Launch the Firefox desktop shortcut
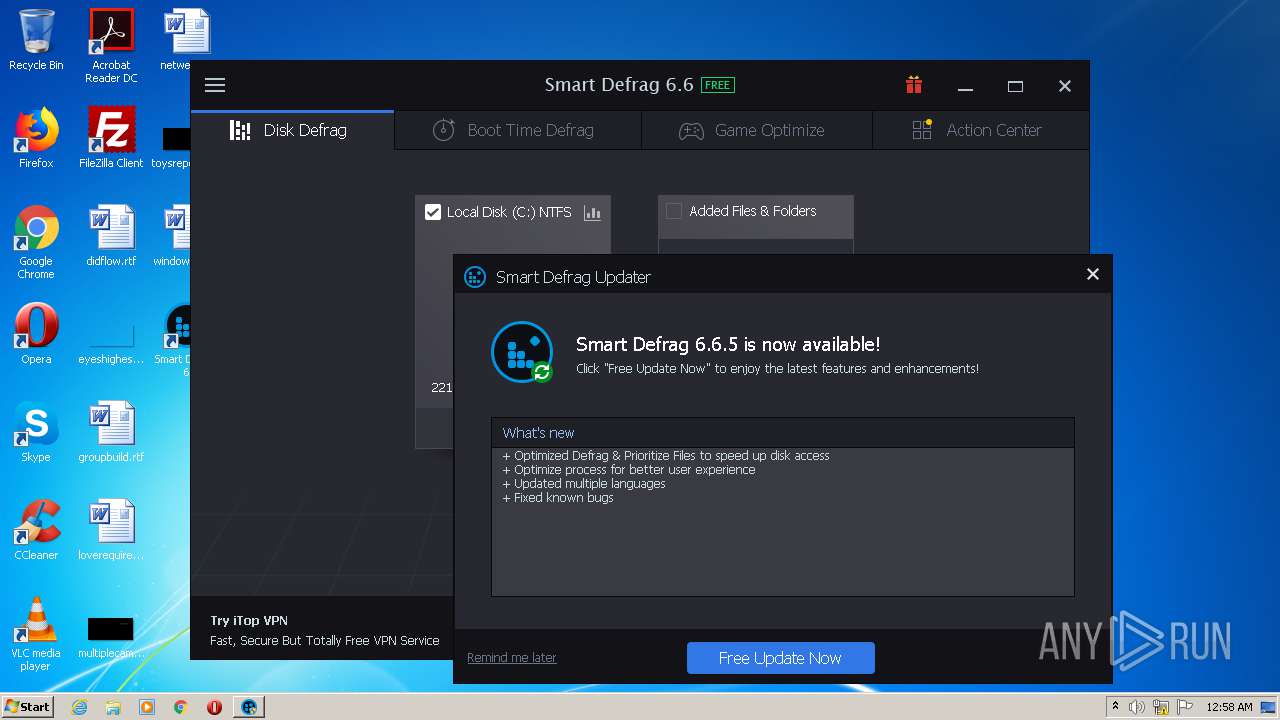Image resolution: width=1280 pixels, height=720 pixels. tap(36, 138)
